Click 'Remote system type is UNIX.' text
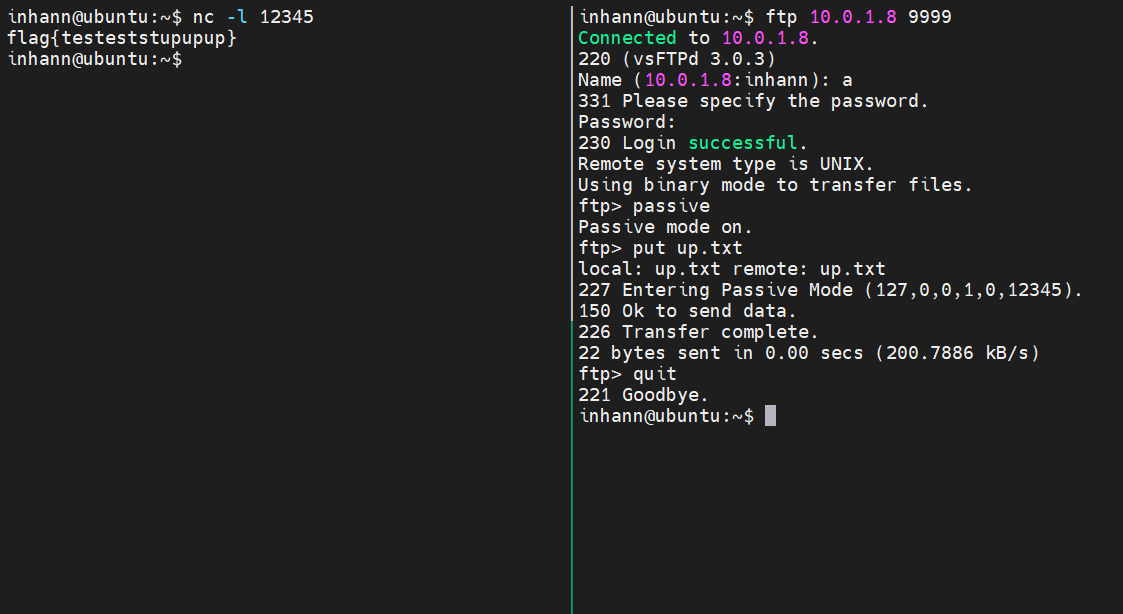Screen dimensions: 1123x614 (x=726, y=163)
